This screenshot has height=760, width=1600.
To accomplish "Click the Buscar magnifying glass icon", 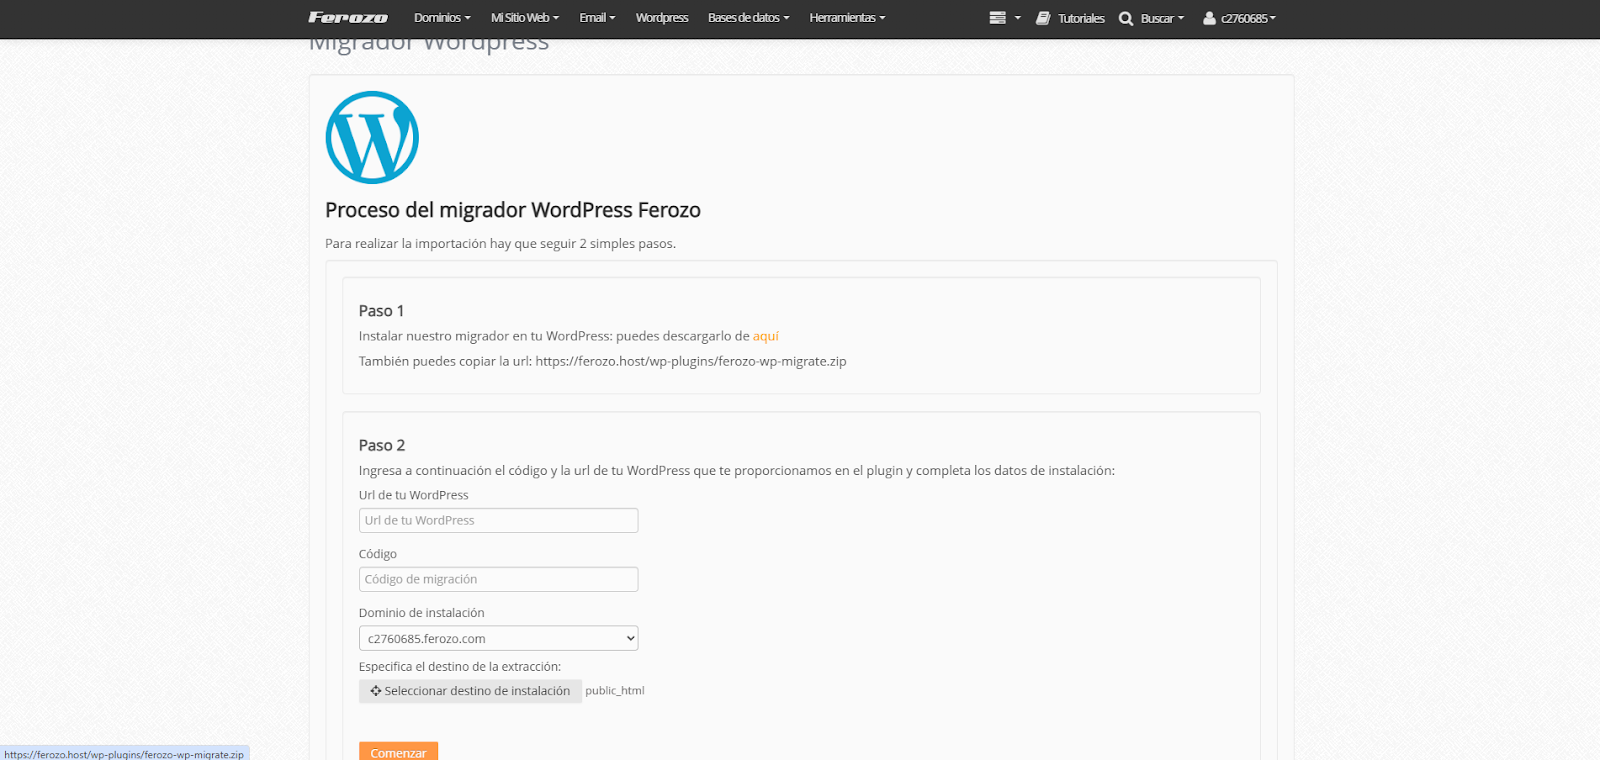I will point(1126,18).
